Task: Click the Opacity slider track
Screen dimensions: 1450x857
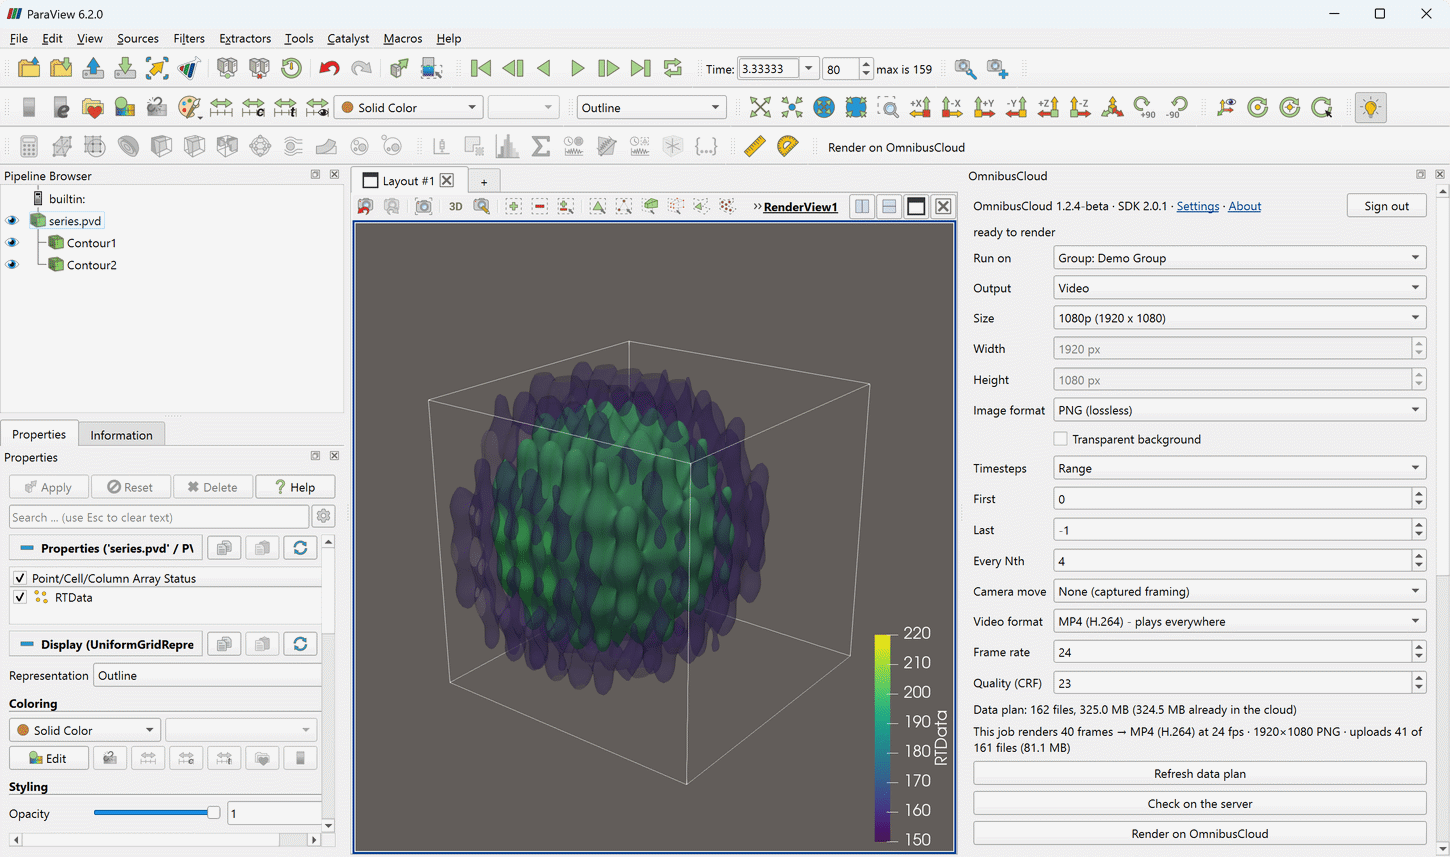Action: (156, 813)
